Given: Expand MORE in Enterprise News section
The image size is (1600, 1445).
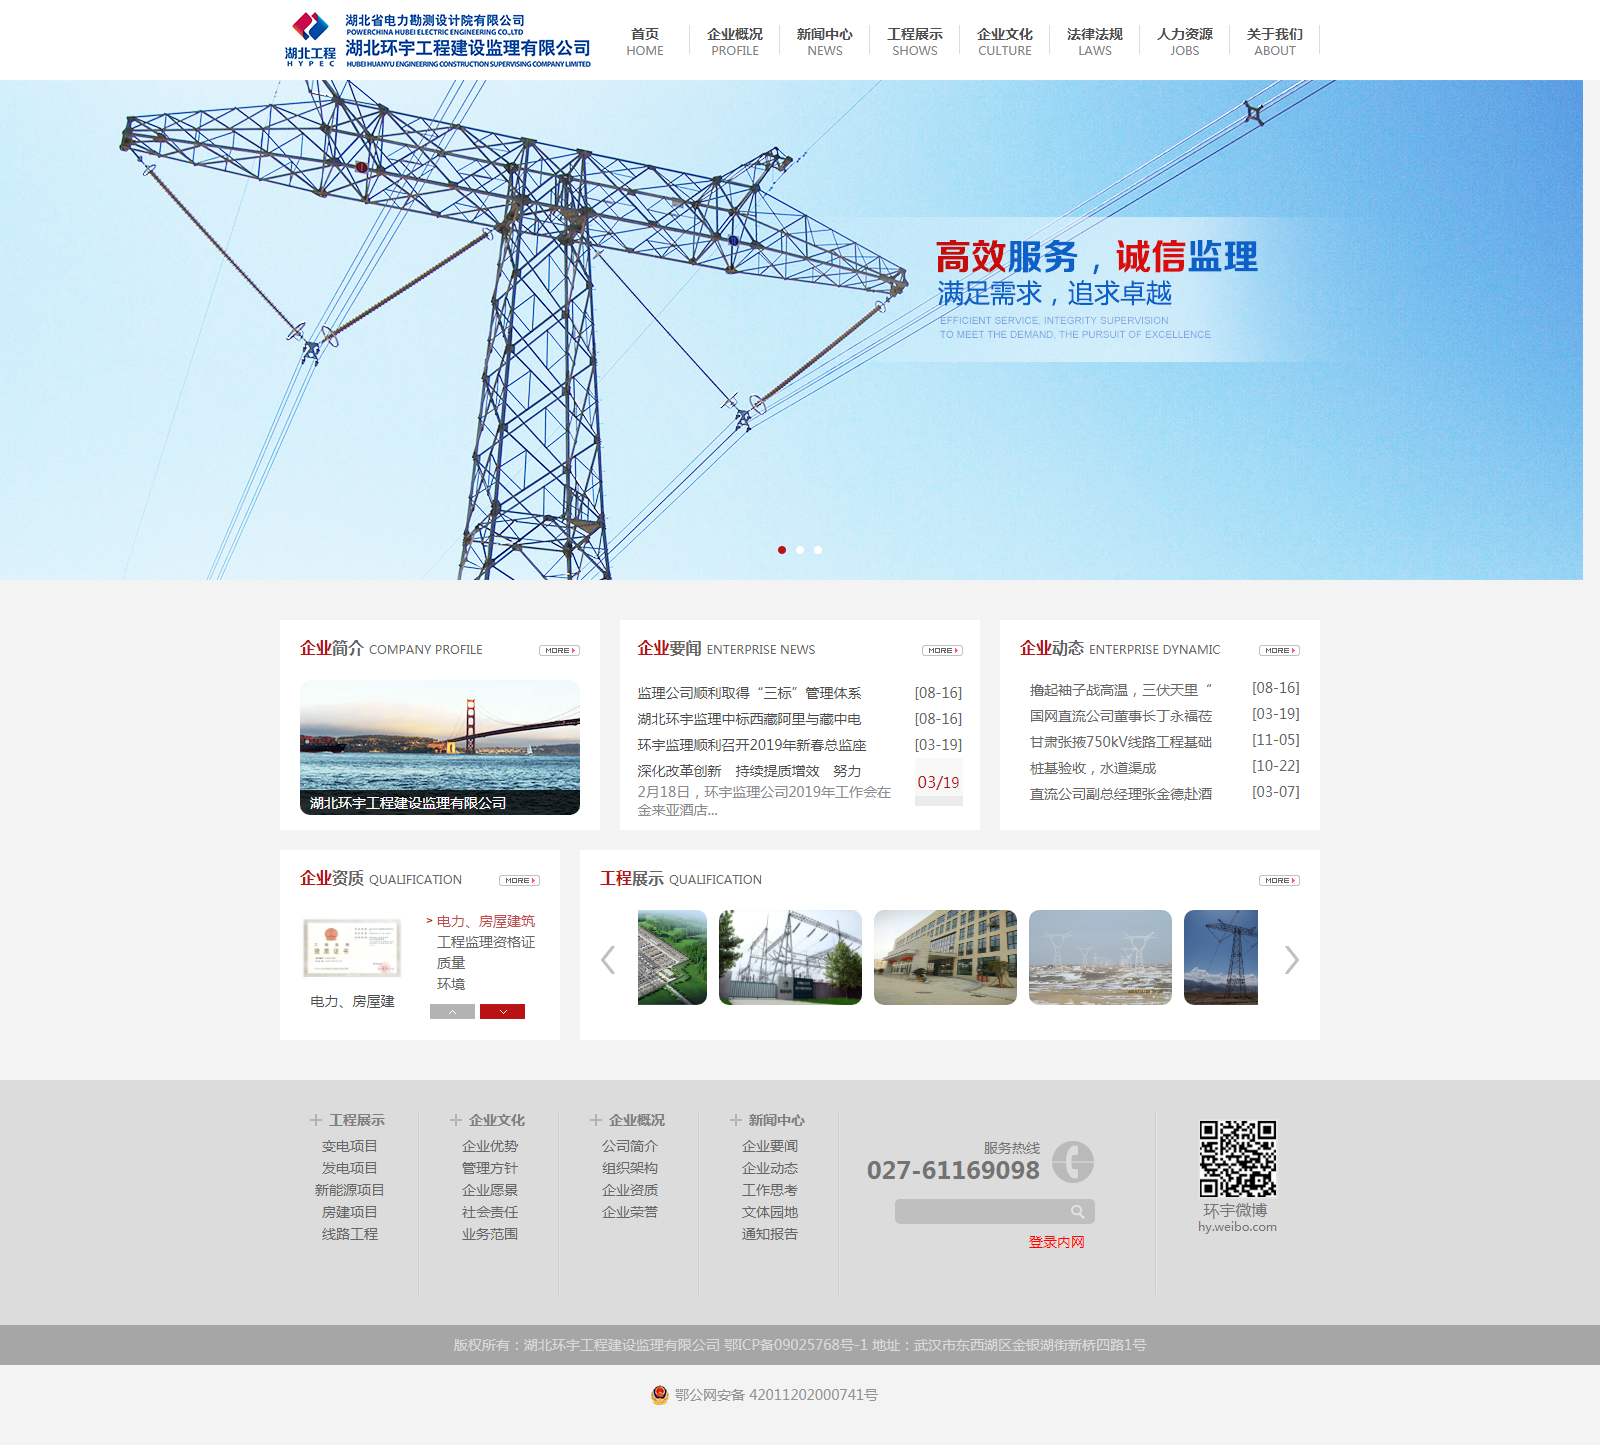Looking at the screenshot, I should pyautogui.click(x=941, y=651).
